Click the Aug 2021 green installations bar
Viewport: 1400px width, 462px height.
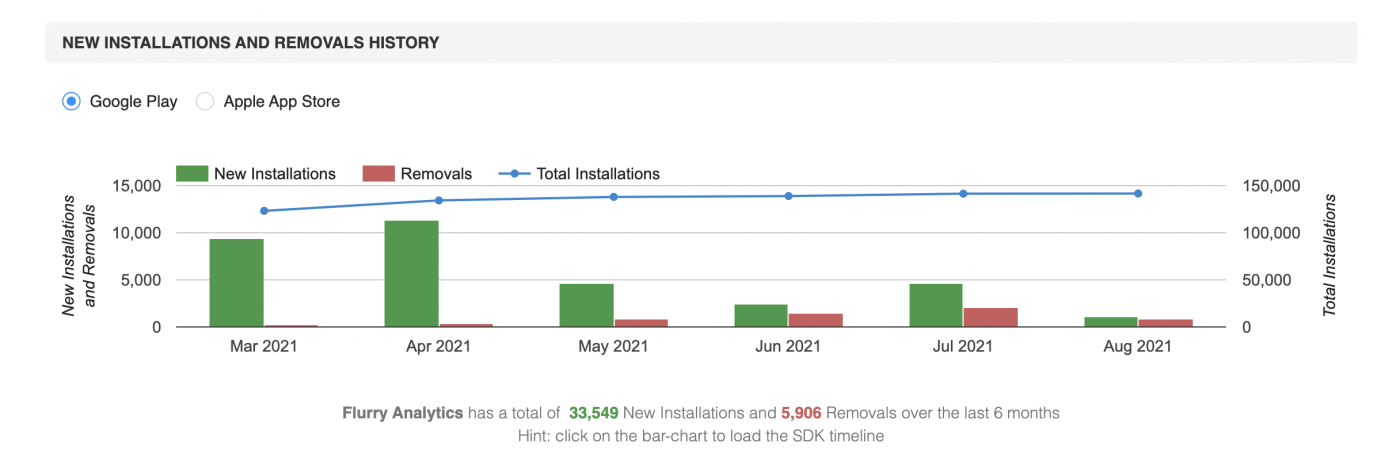[x=1111, y=322]
